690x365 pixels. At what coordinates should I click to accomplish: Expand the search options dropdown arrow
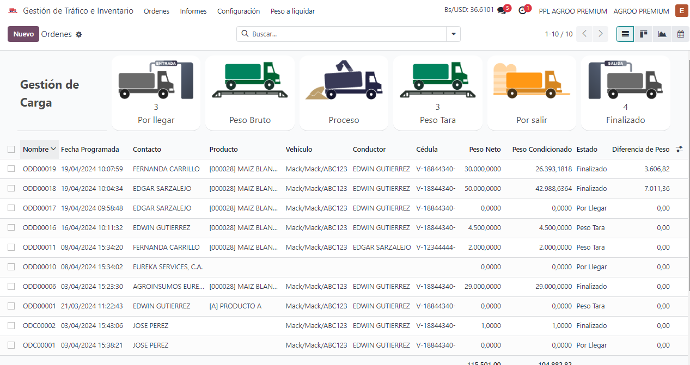pyautogui.click(x=453, y=34)
